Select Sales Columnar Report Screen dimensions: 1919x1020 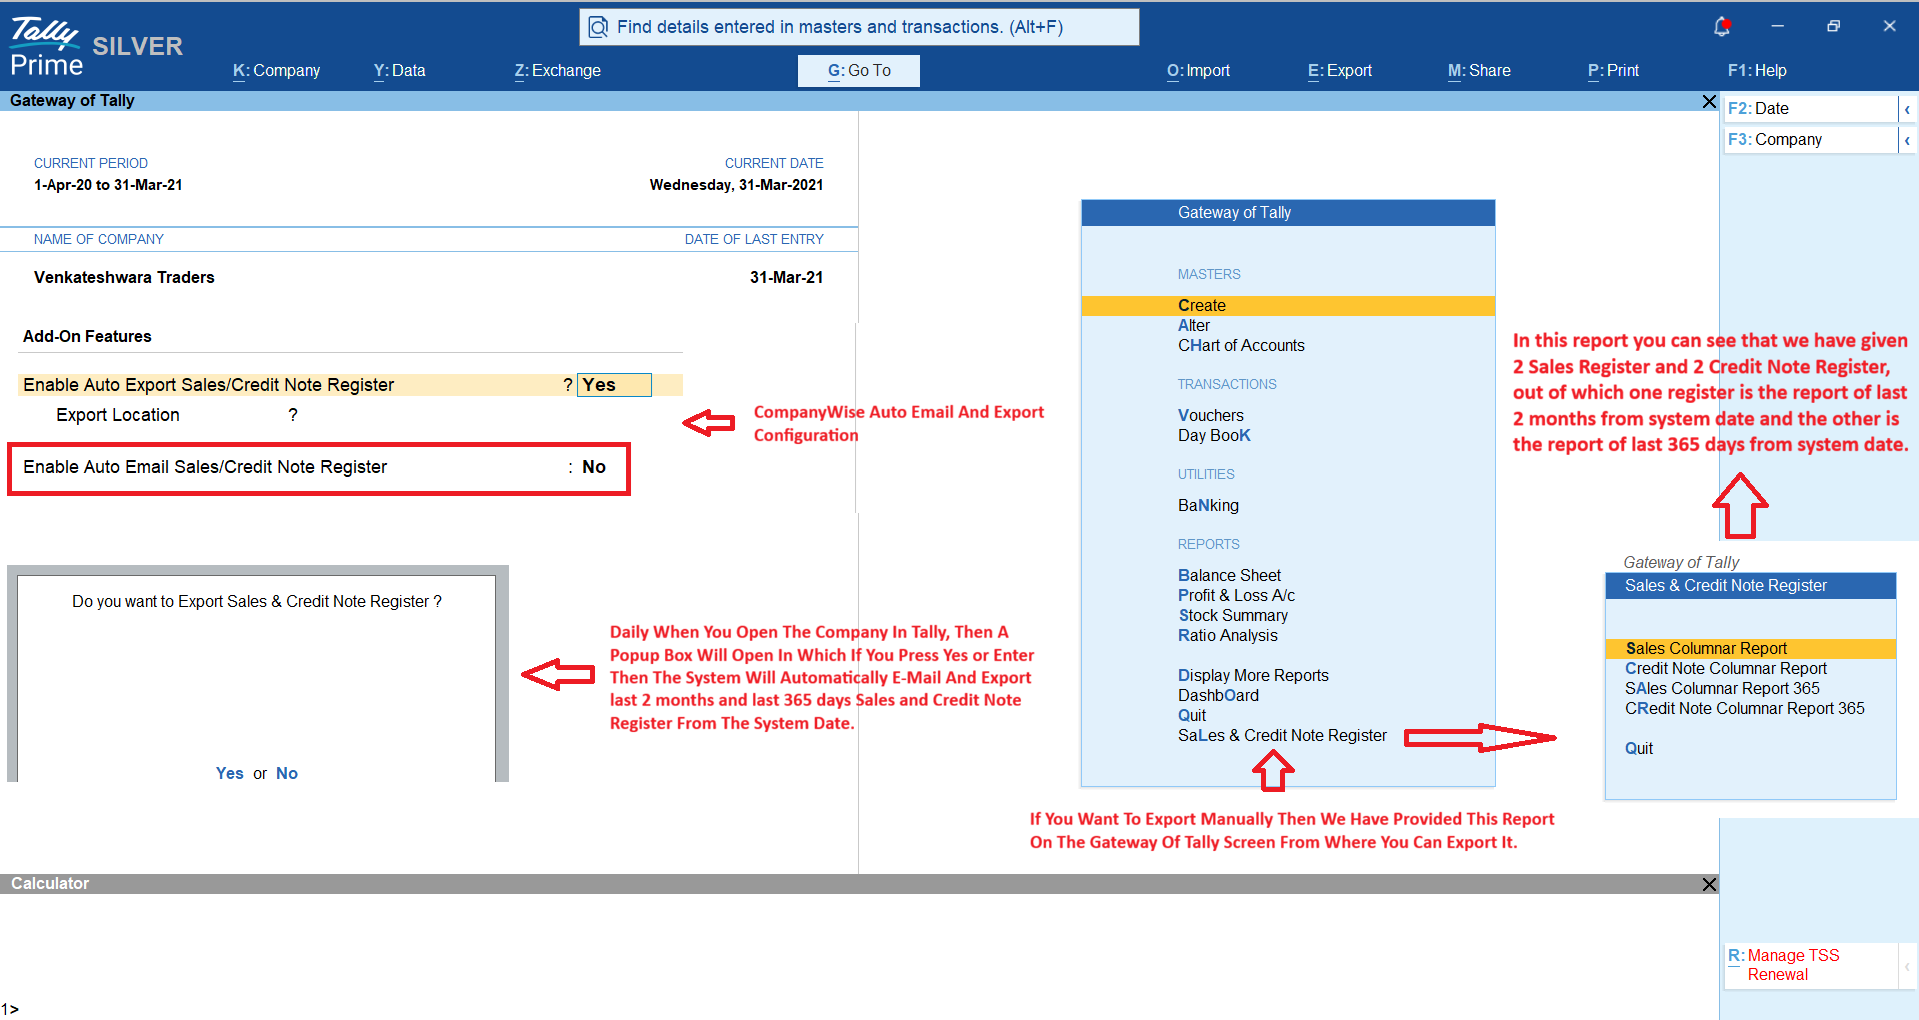click(x=1750, y=649)
